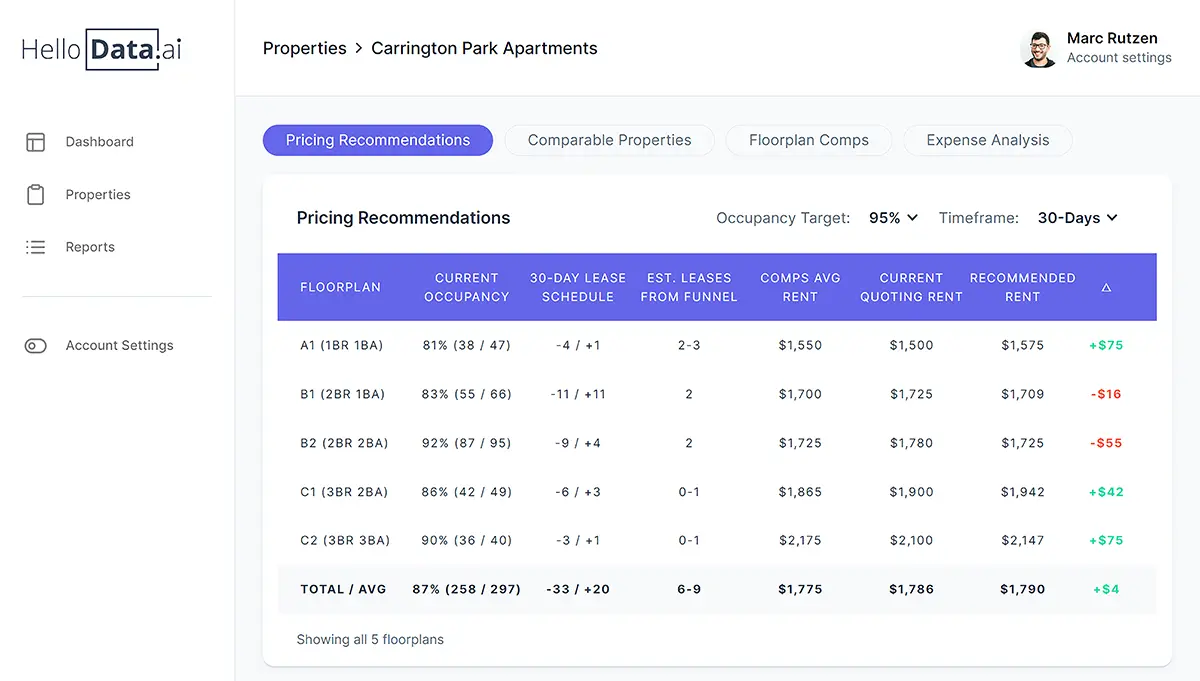Expand the 30-Days timeframe dropdown
This screenshot has height=681, width=1200.
pyautogui.click(x=1077, y=218)
